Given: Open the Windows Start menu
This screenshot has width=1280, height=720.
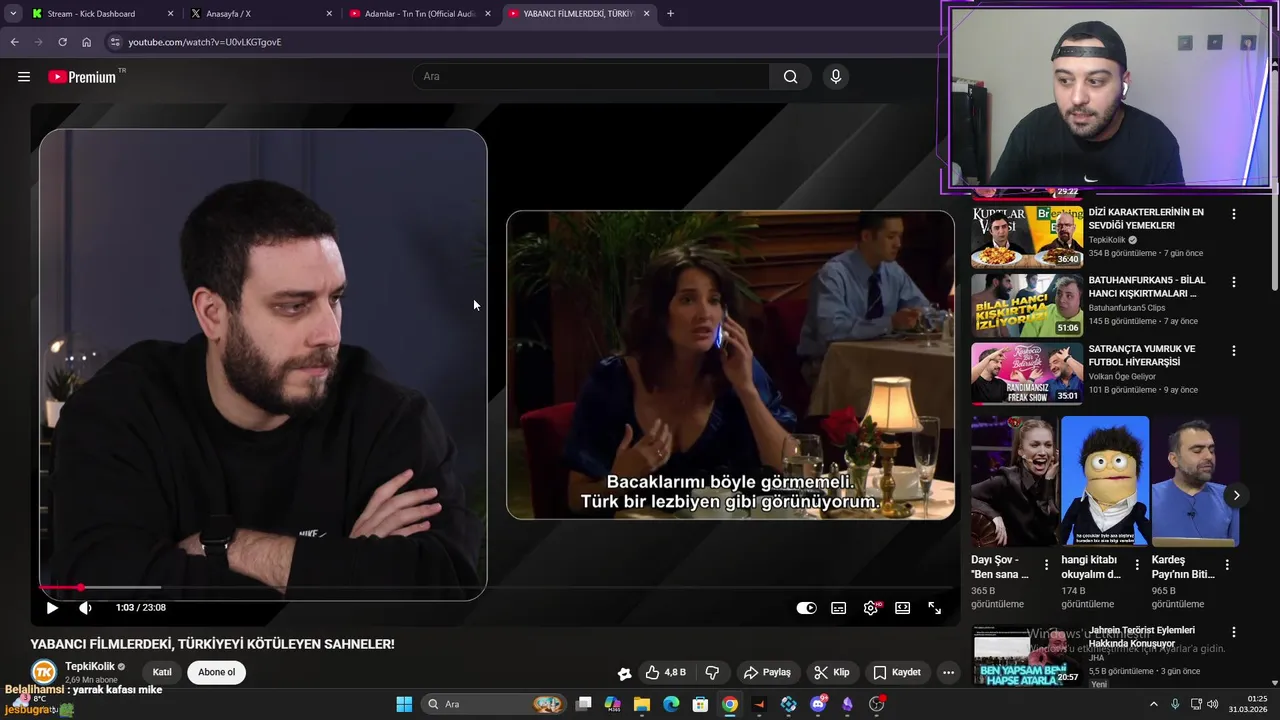Looking at the screenshot, I should (404, 704).
